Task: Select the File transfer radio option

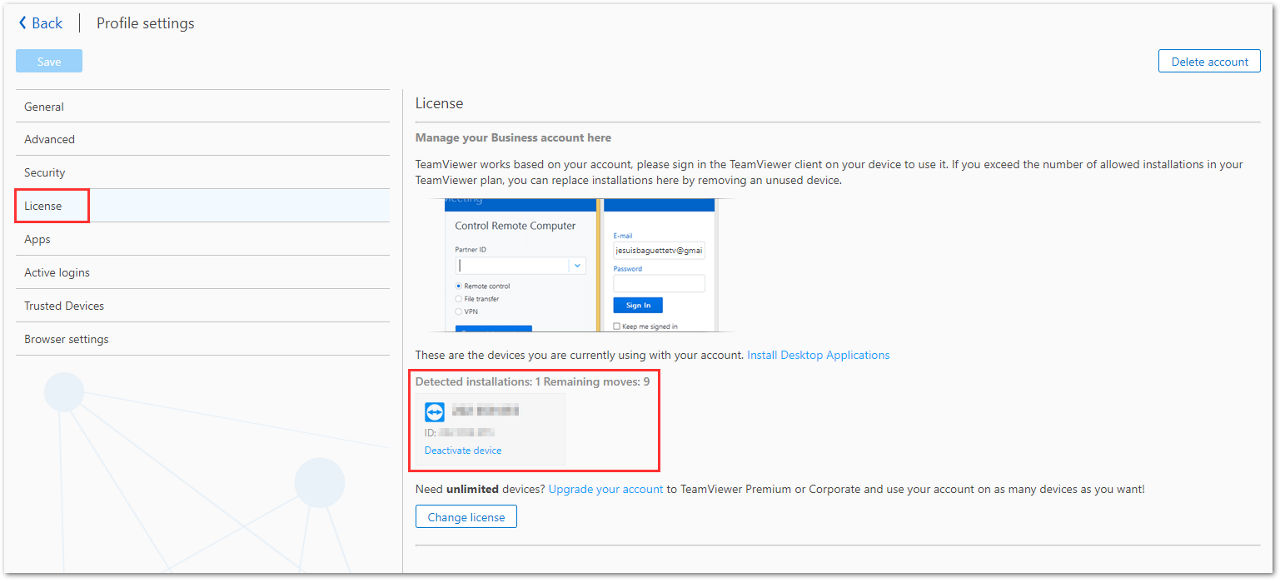Action: pos(459,299)
